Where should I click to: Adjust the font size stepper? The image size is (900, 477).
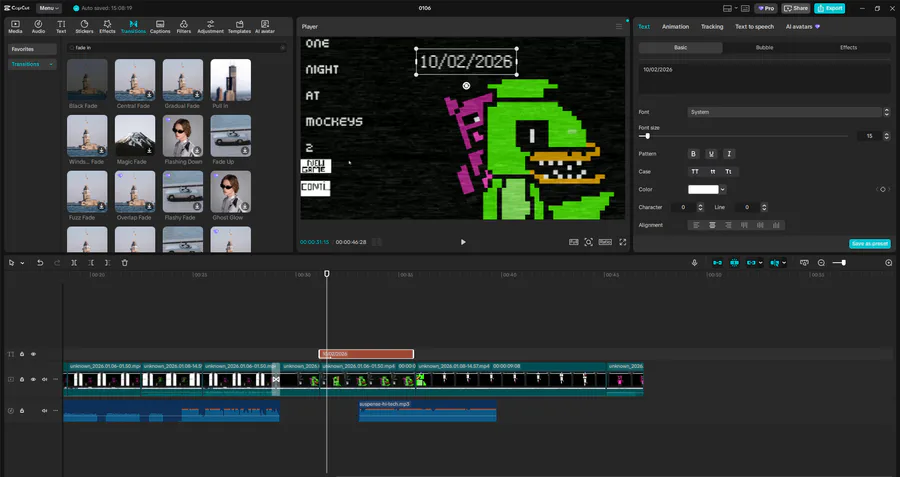tap(887, 136)
